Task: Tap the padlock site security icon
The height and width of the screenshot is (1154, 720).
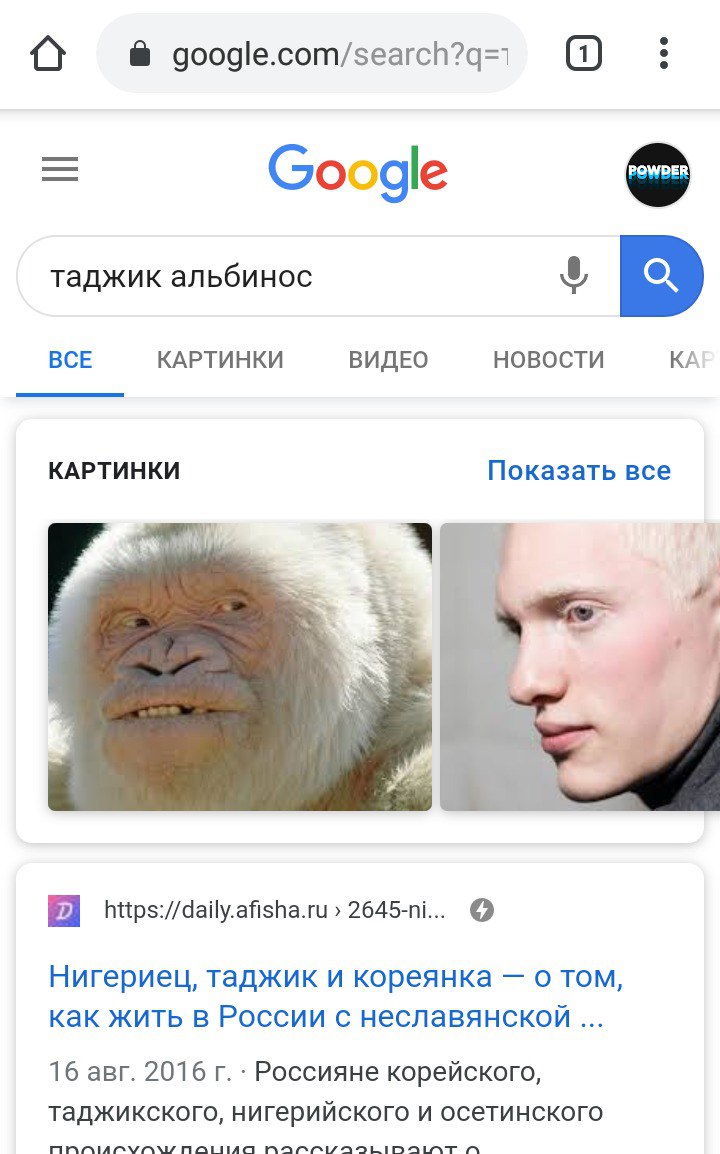Action: pos(140,53)
